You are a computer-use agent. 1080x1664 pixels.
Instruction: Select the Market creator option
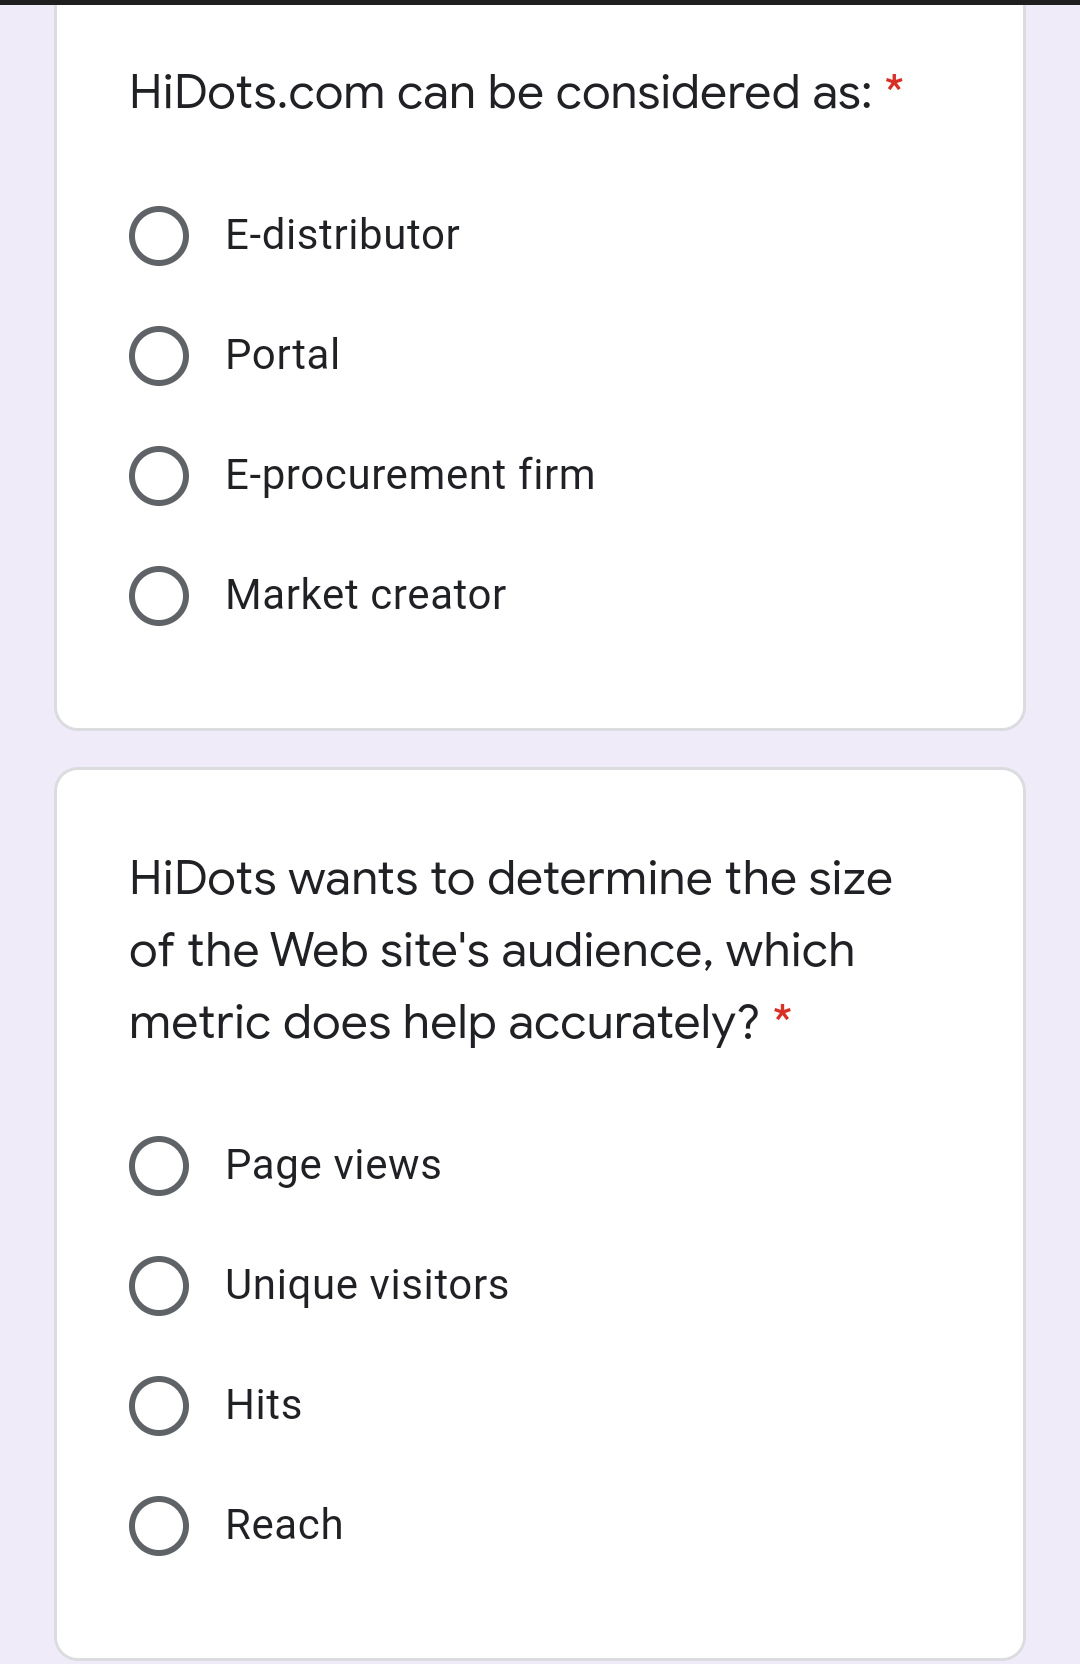point(160,595)
